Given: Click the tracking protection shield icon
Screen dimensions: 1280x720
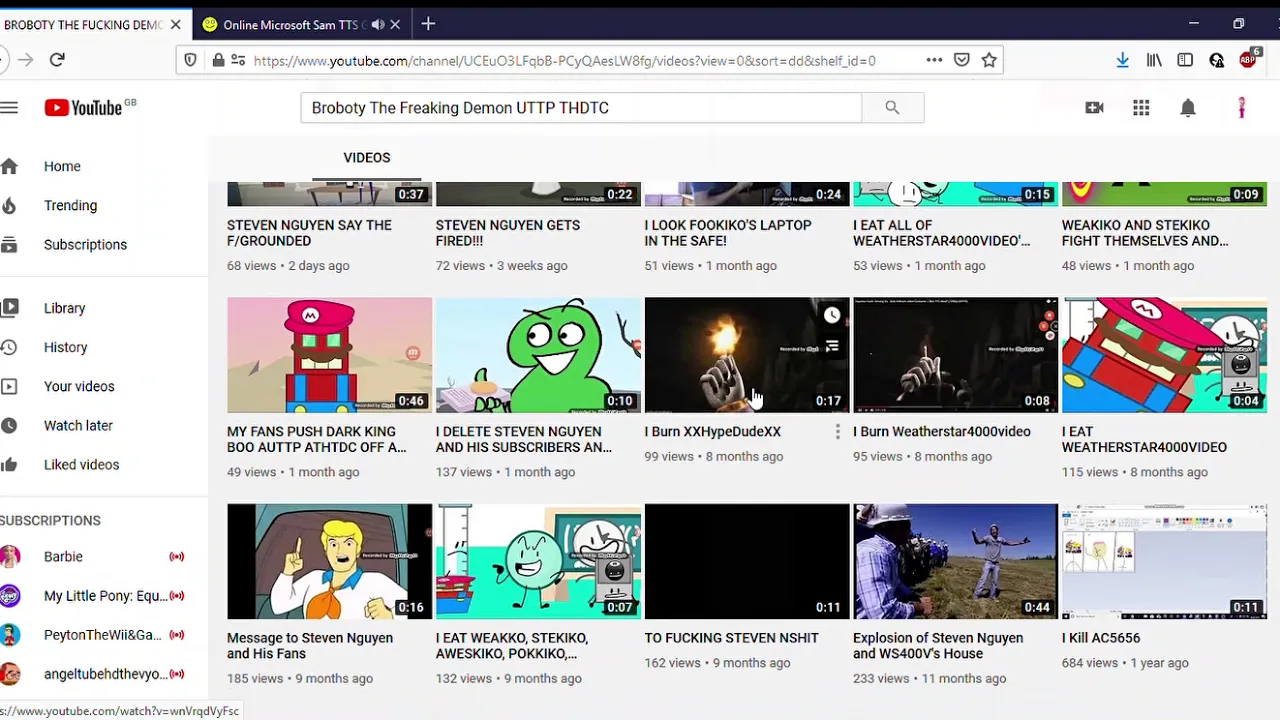Looking at the screenshot, I should click(190, 60).
